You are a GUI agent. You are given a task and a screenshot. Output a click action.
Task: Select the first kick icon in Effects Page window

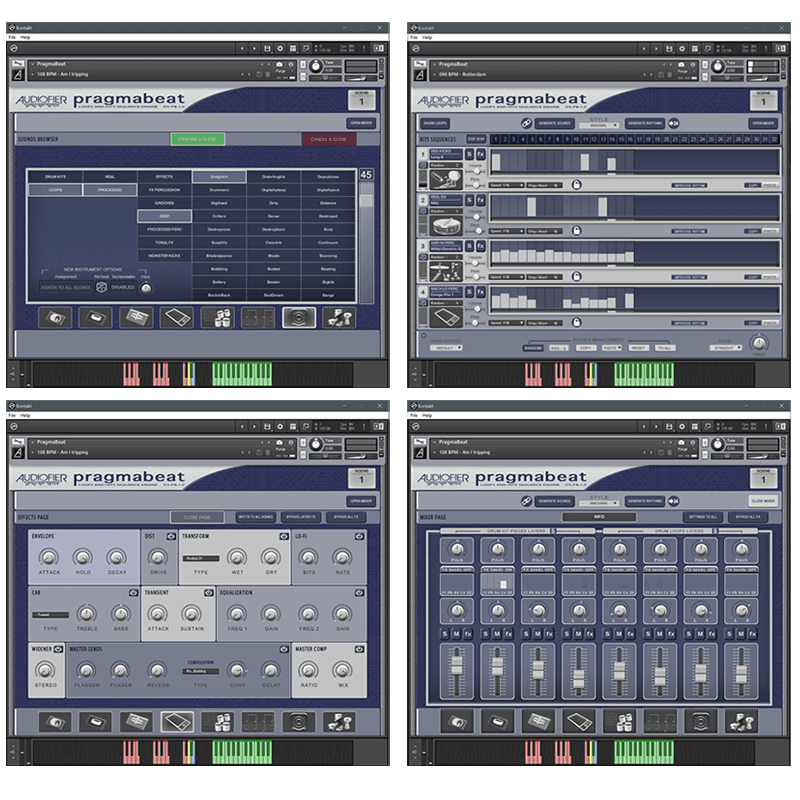click(55, 722)
